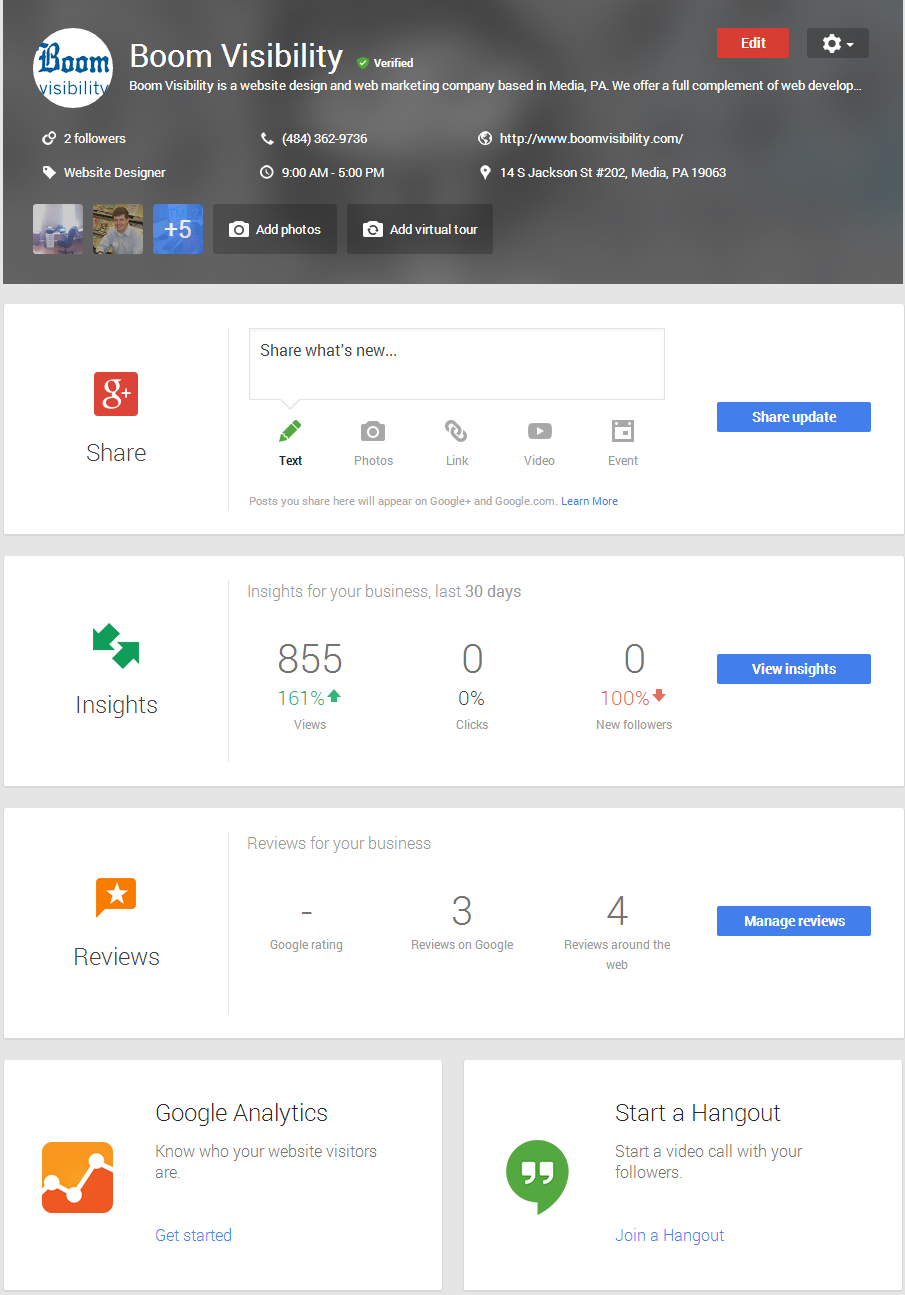The image size is (905, 1295).
Task: Click the map pin icon by address
Action: click(x=485, y=172)
